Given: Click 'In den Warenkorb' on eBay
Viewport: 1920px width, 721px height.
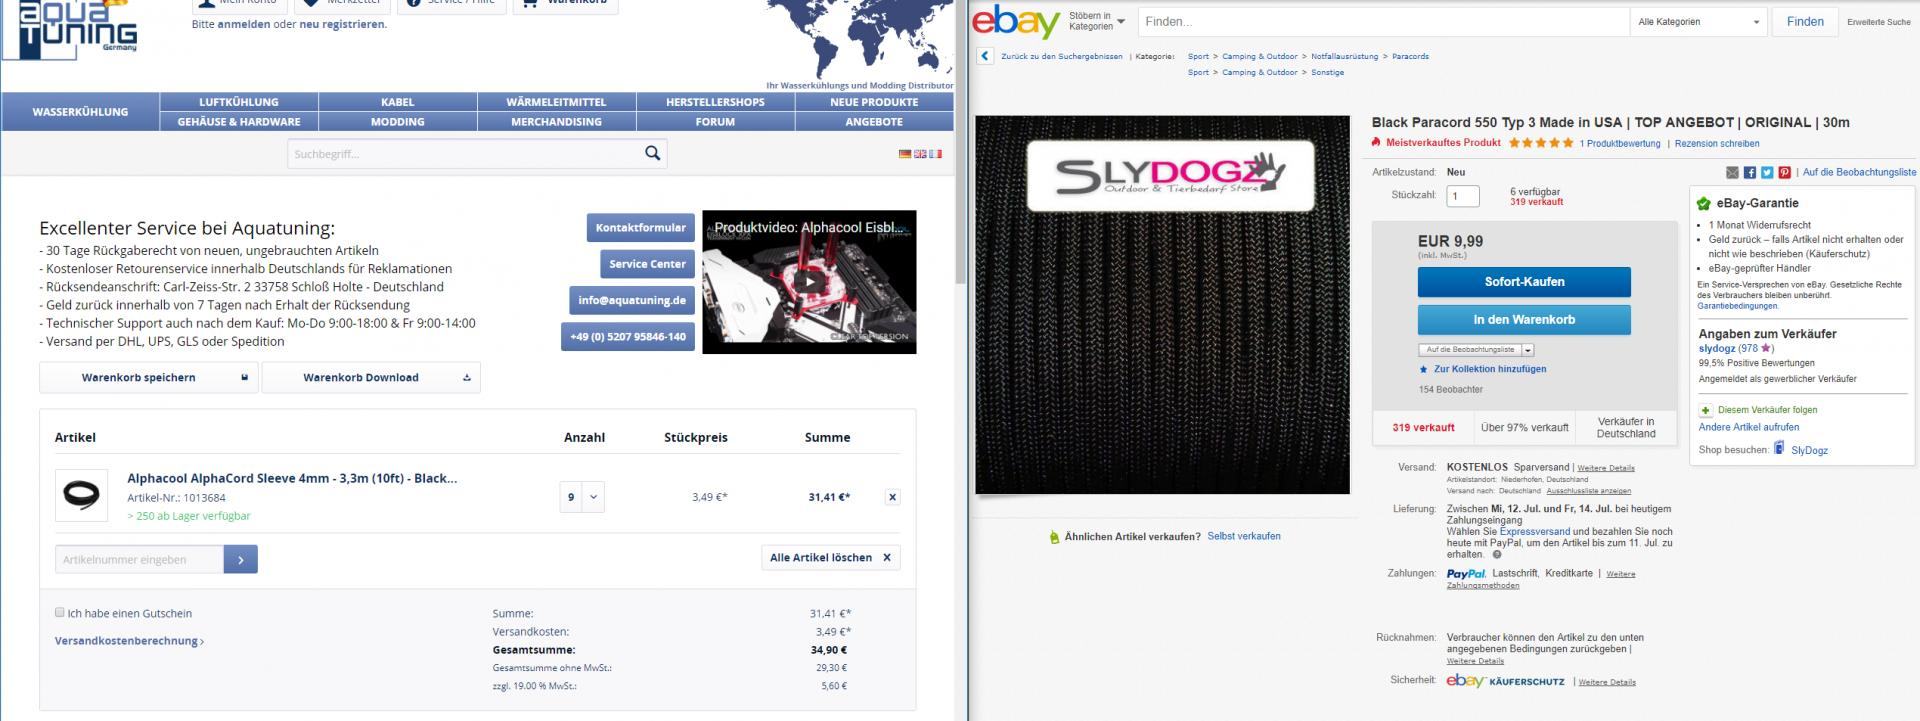Looking at the screenshot, I should point(1524,320).
